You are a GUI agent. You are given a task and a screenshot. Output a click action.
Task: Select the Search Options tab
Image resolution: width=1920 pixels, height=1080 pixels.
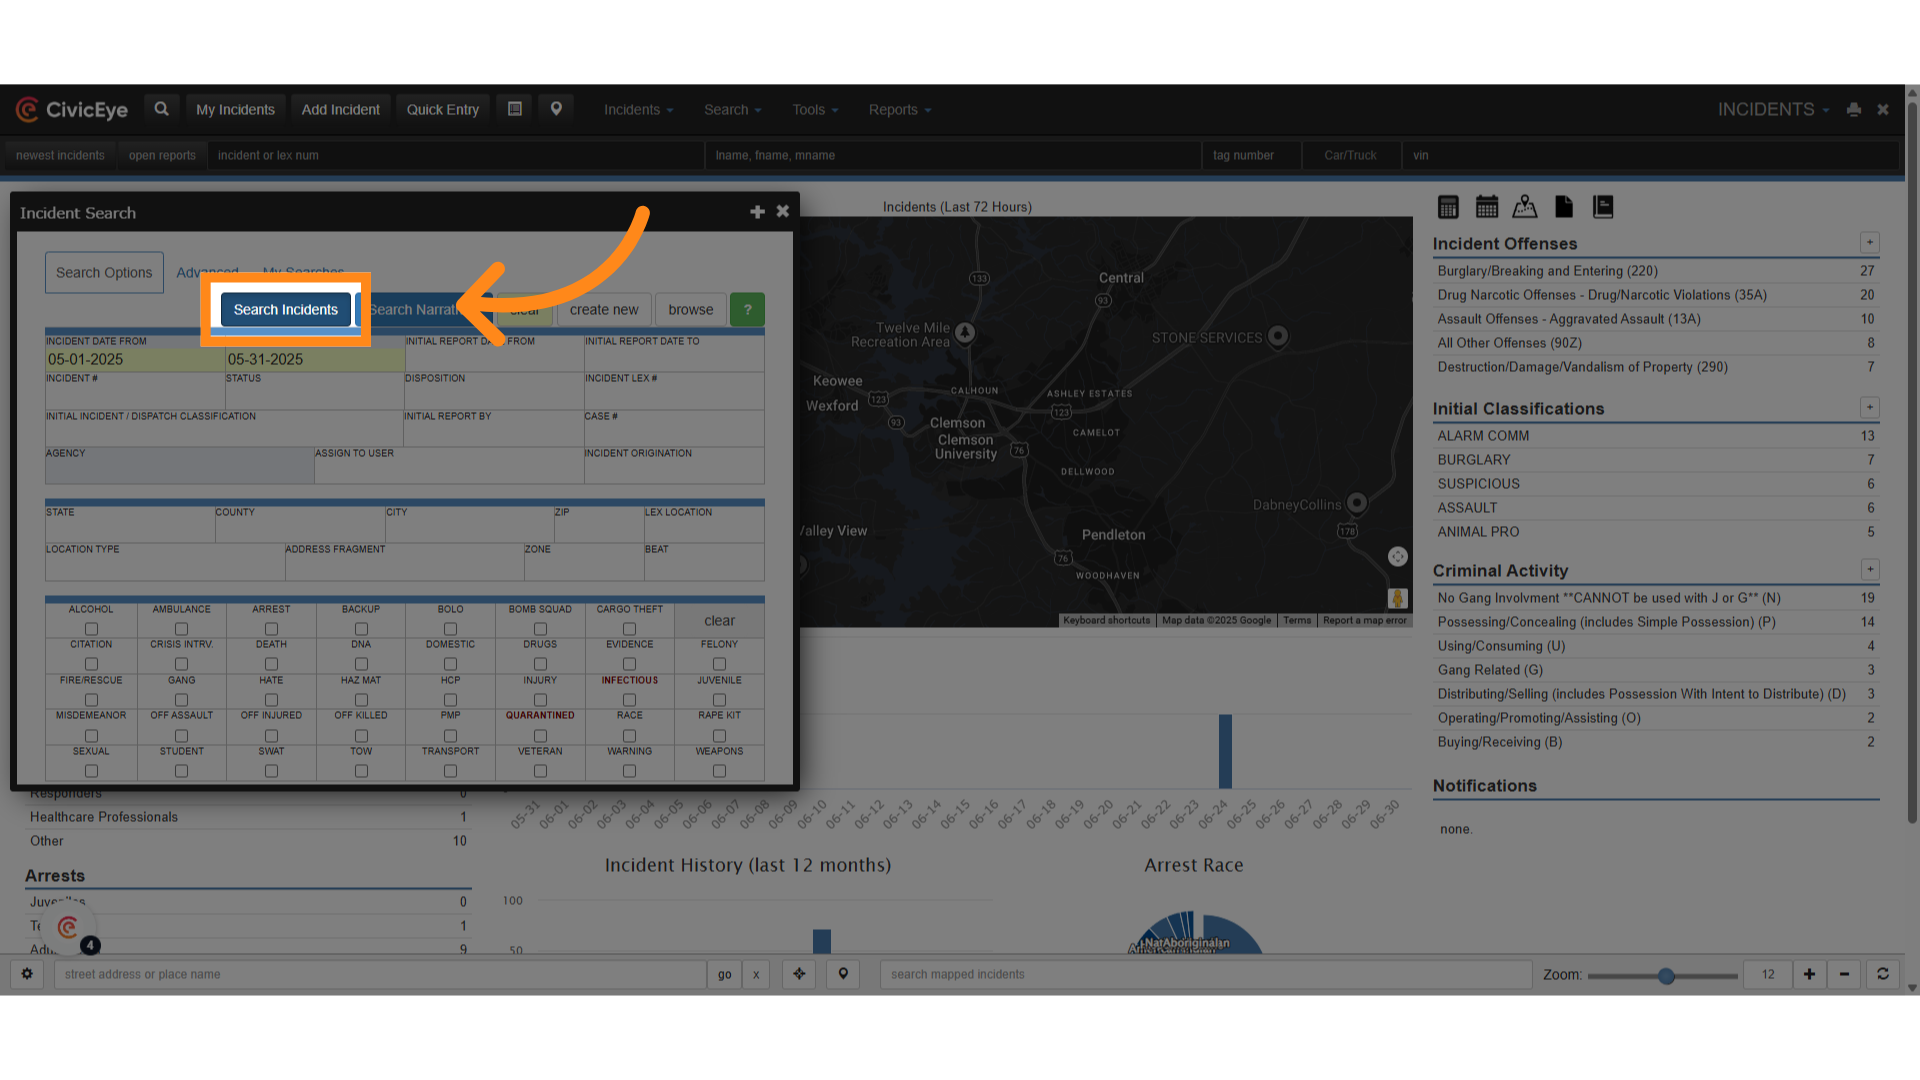[x=104, y=273]
